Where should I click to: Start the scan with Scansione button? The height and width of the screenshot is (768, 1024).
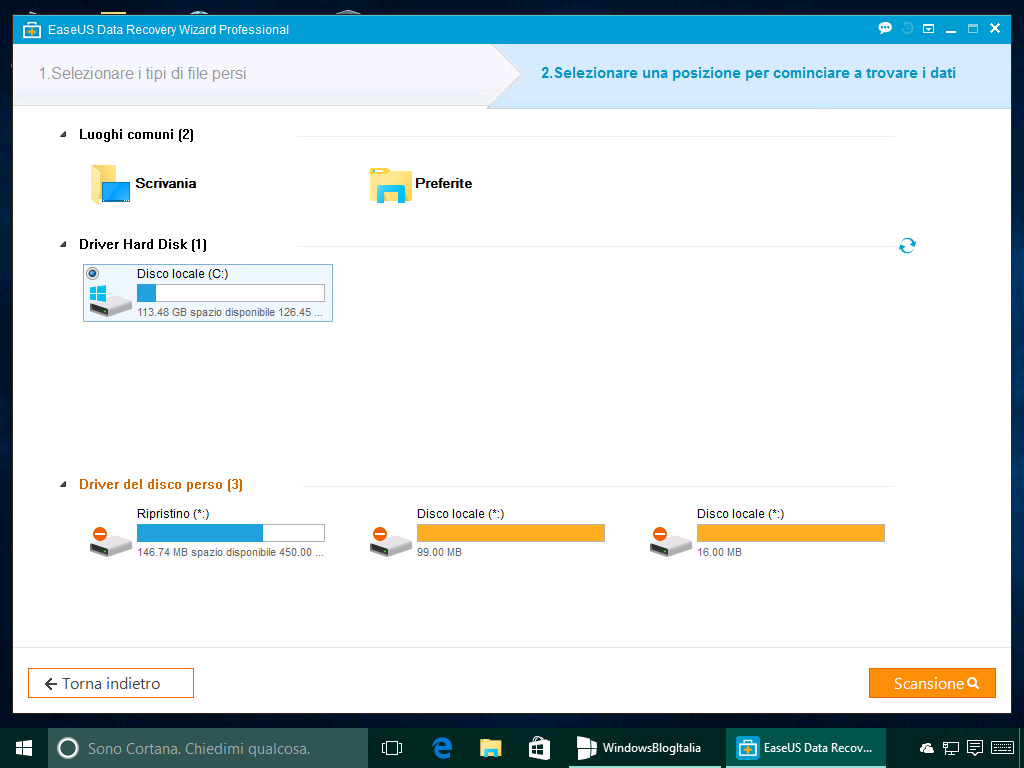coord(932,683)
